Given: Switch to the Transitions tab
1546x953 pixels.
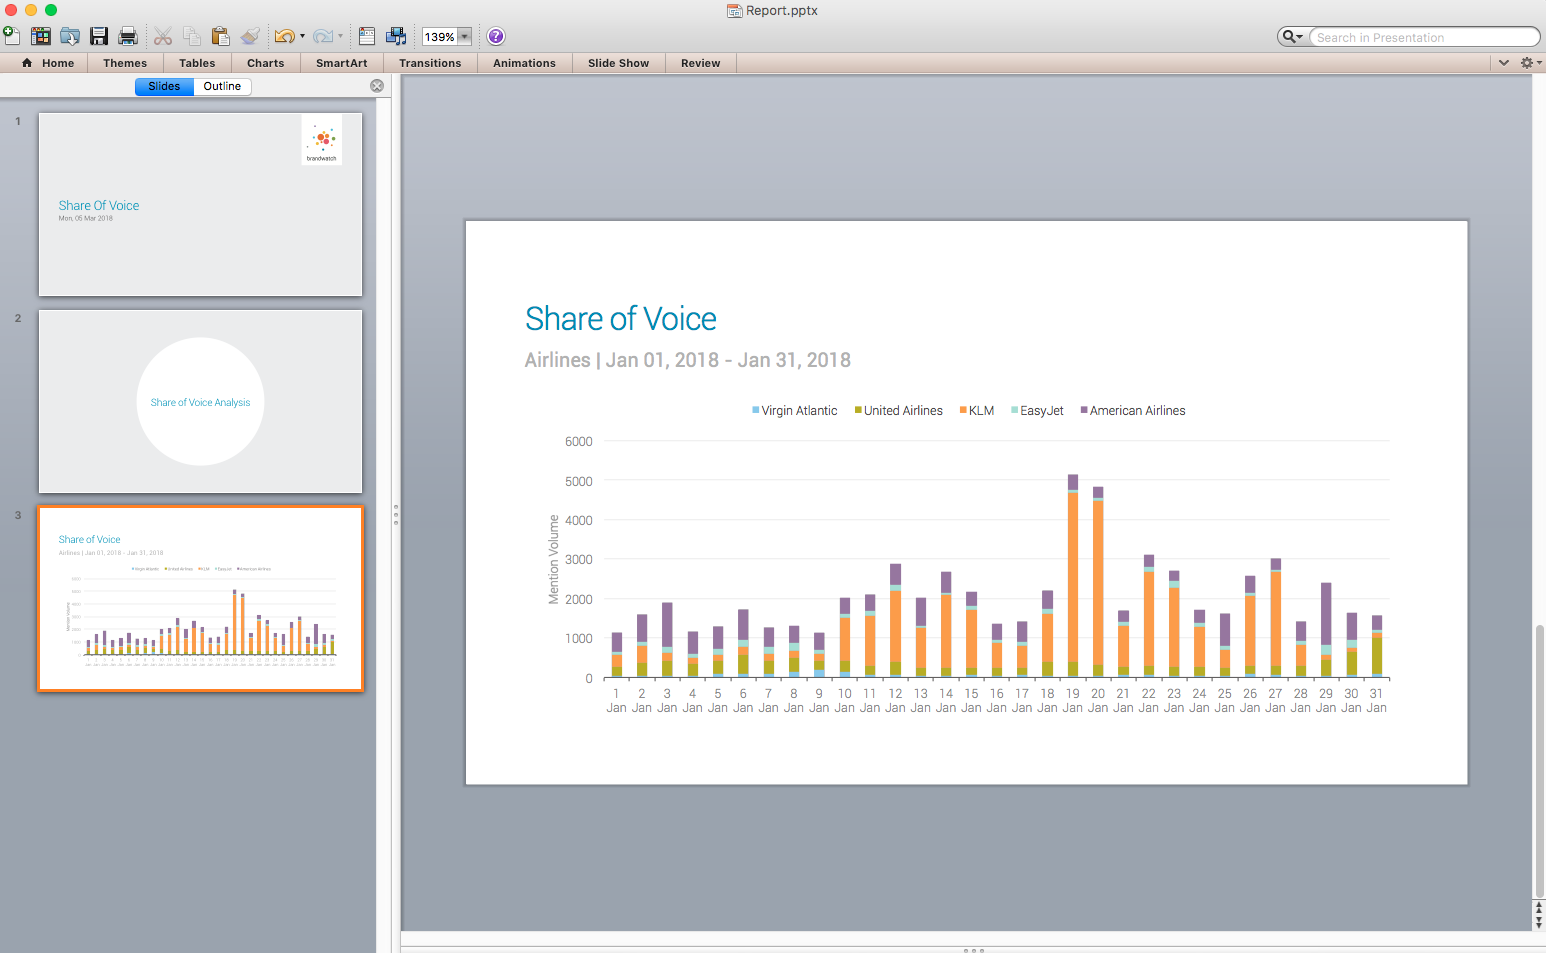Looking at the screenshot, I should [x=430, y=63].
